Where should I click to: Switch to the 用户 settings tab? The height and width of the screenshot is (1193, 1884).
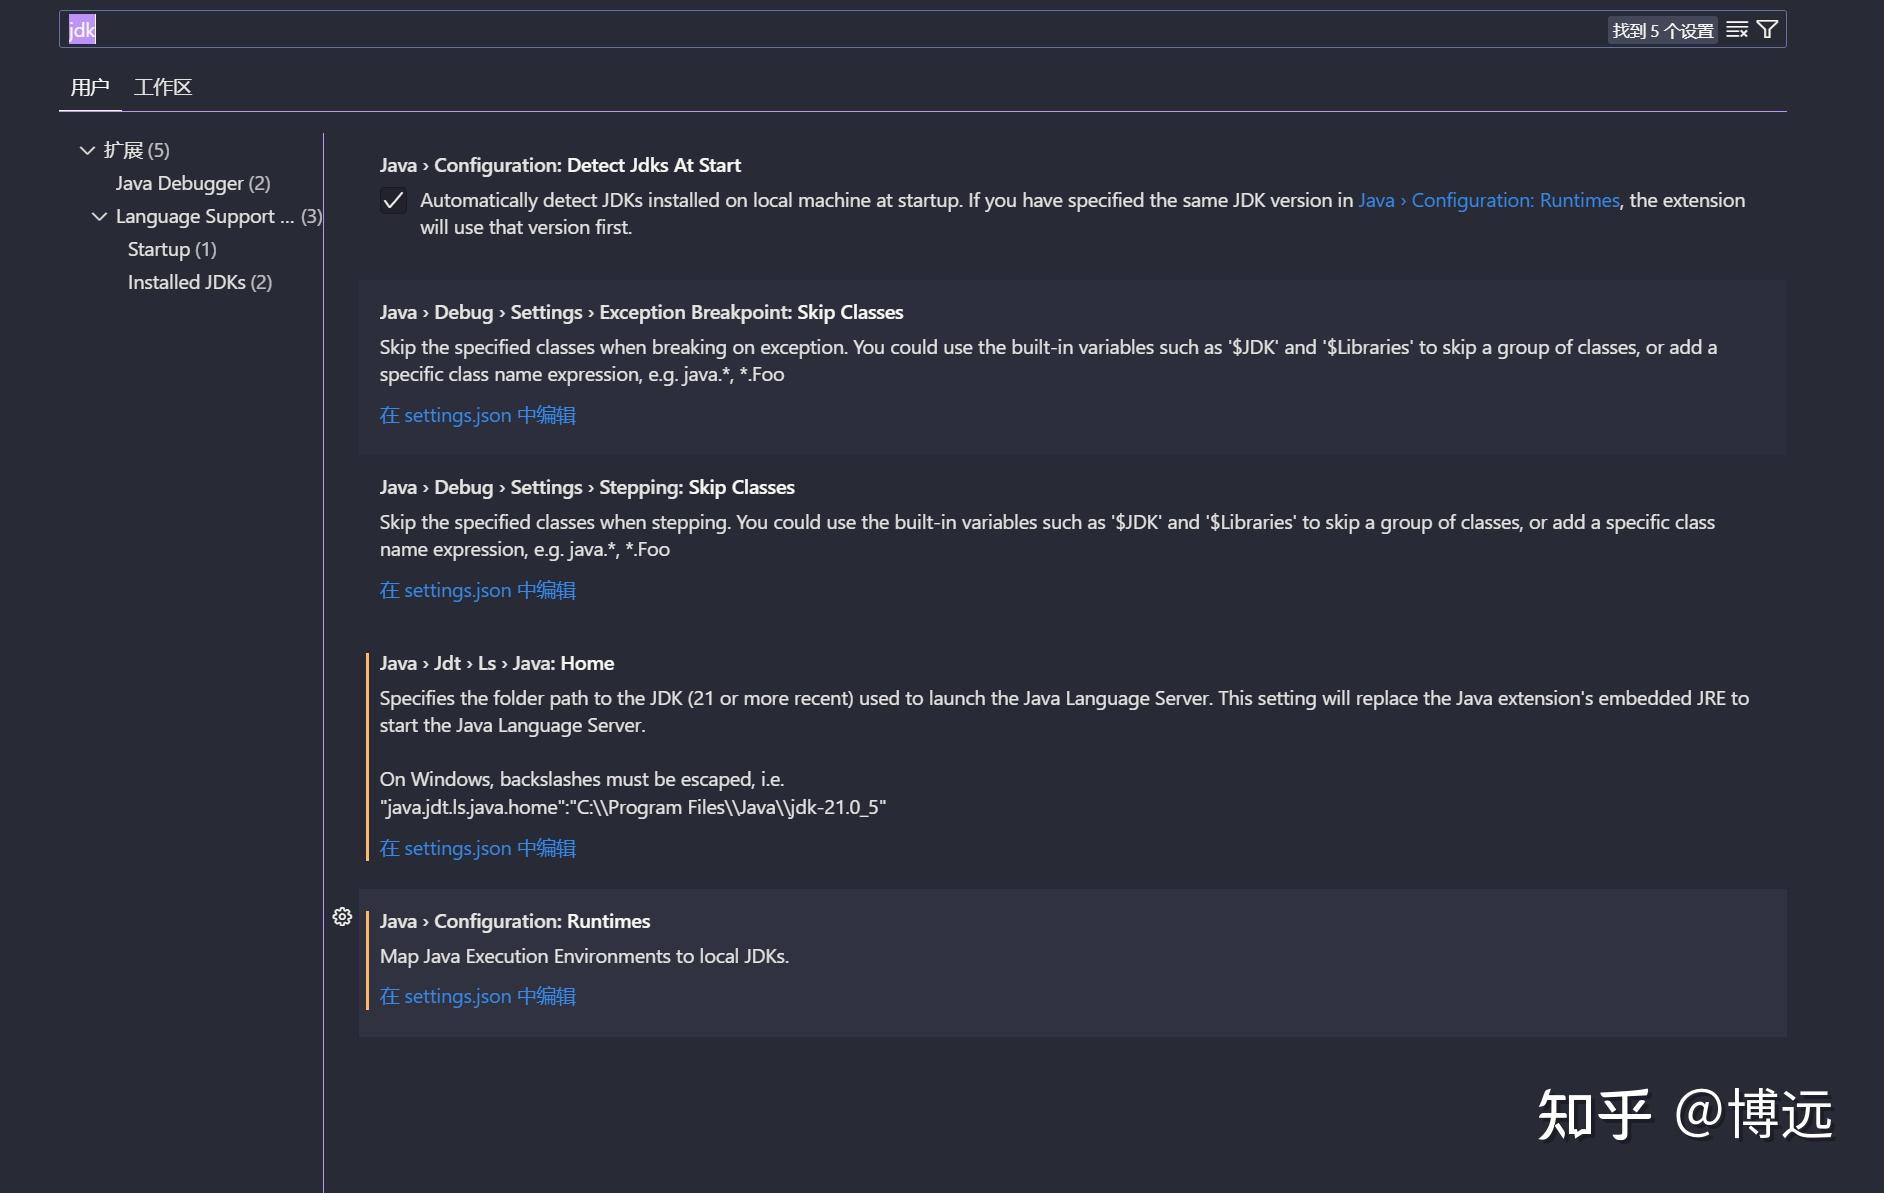tap(90, 87)
